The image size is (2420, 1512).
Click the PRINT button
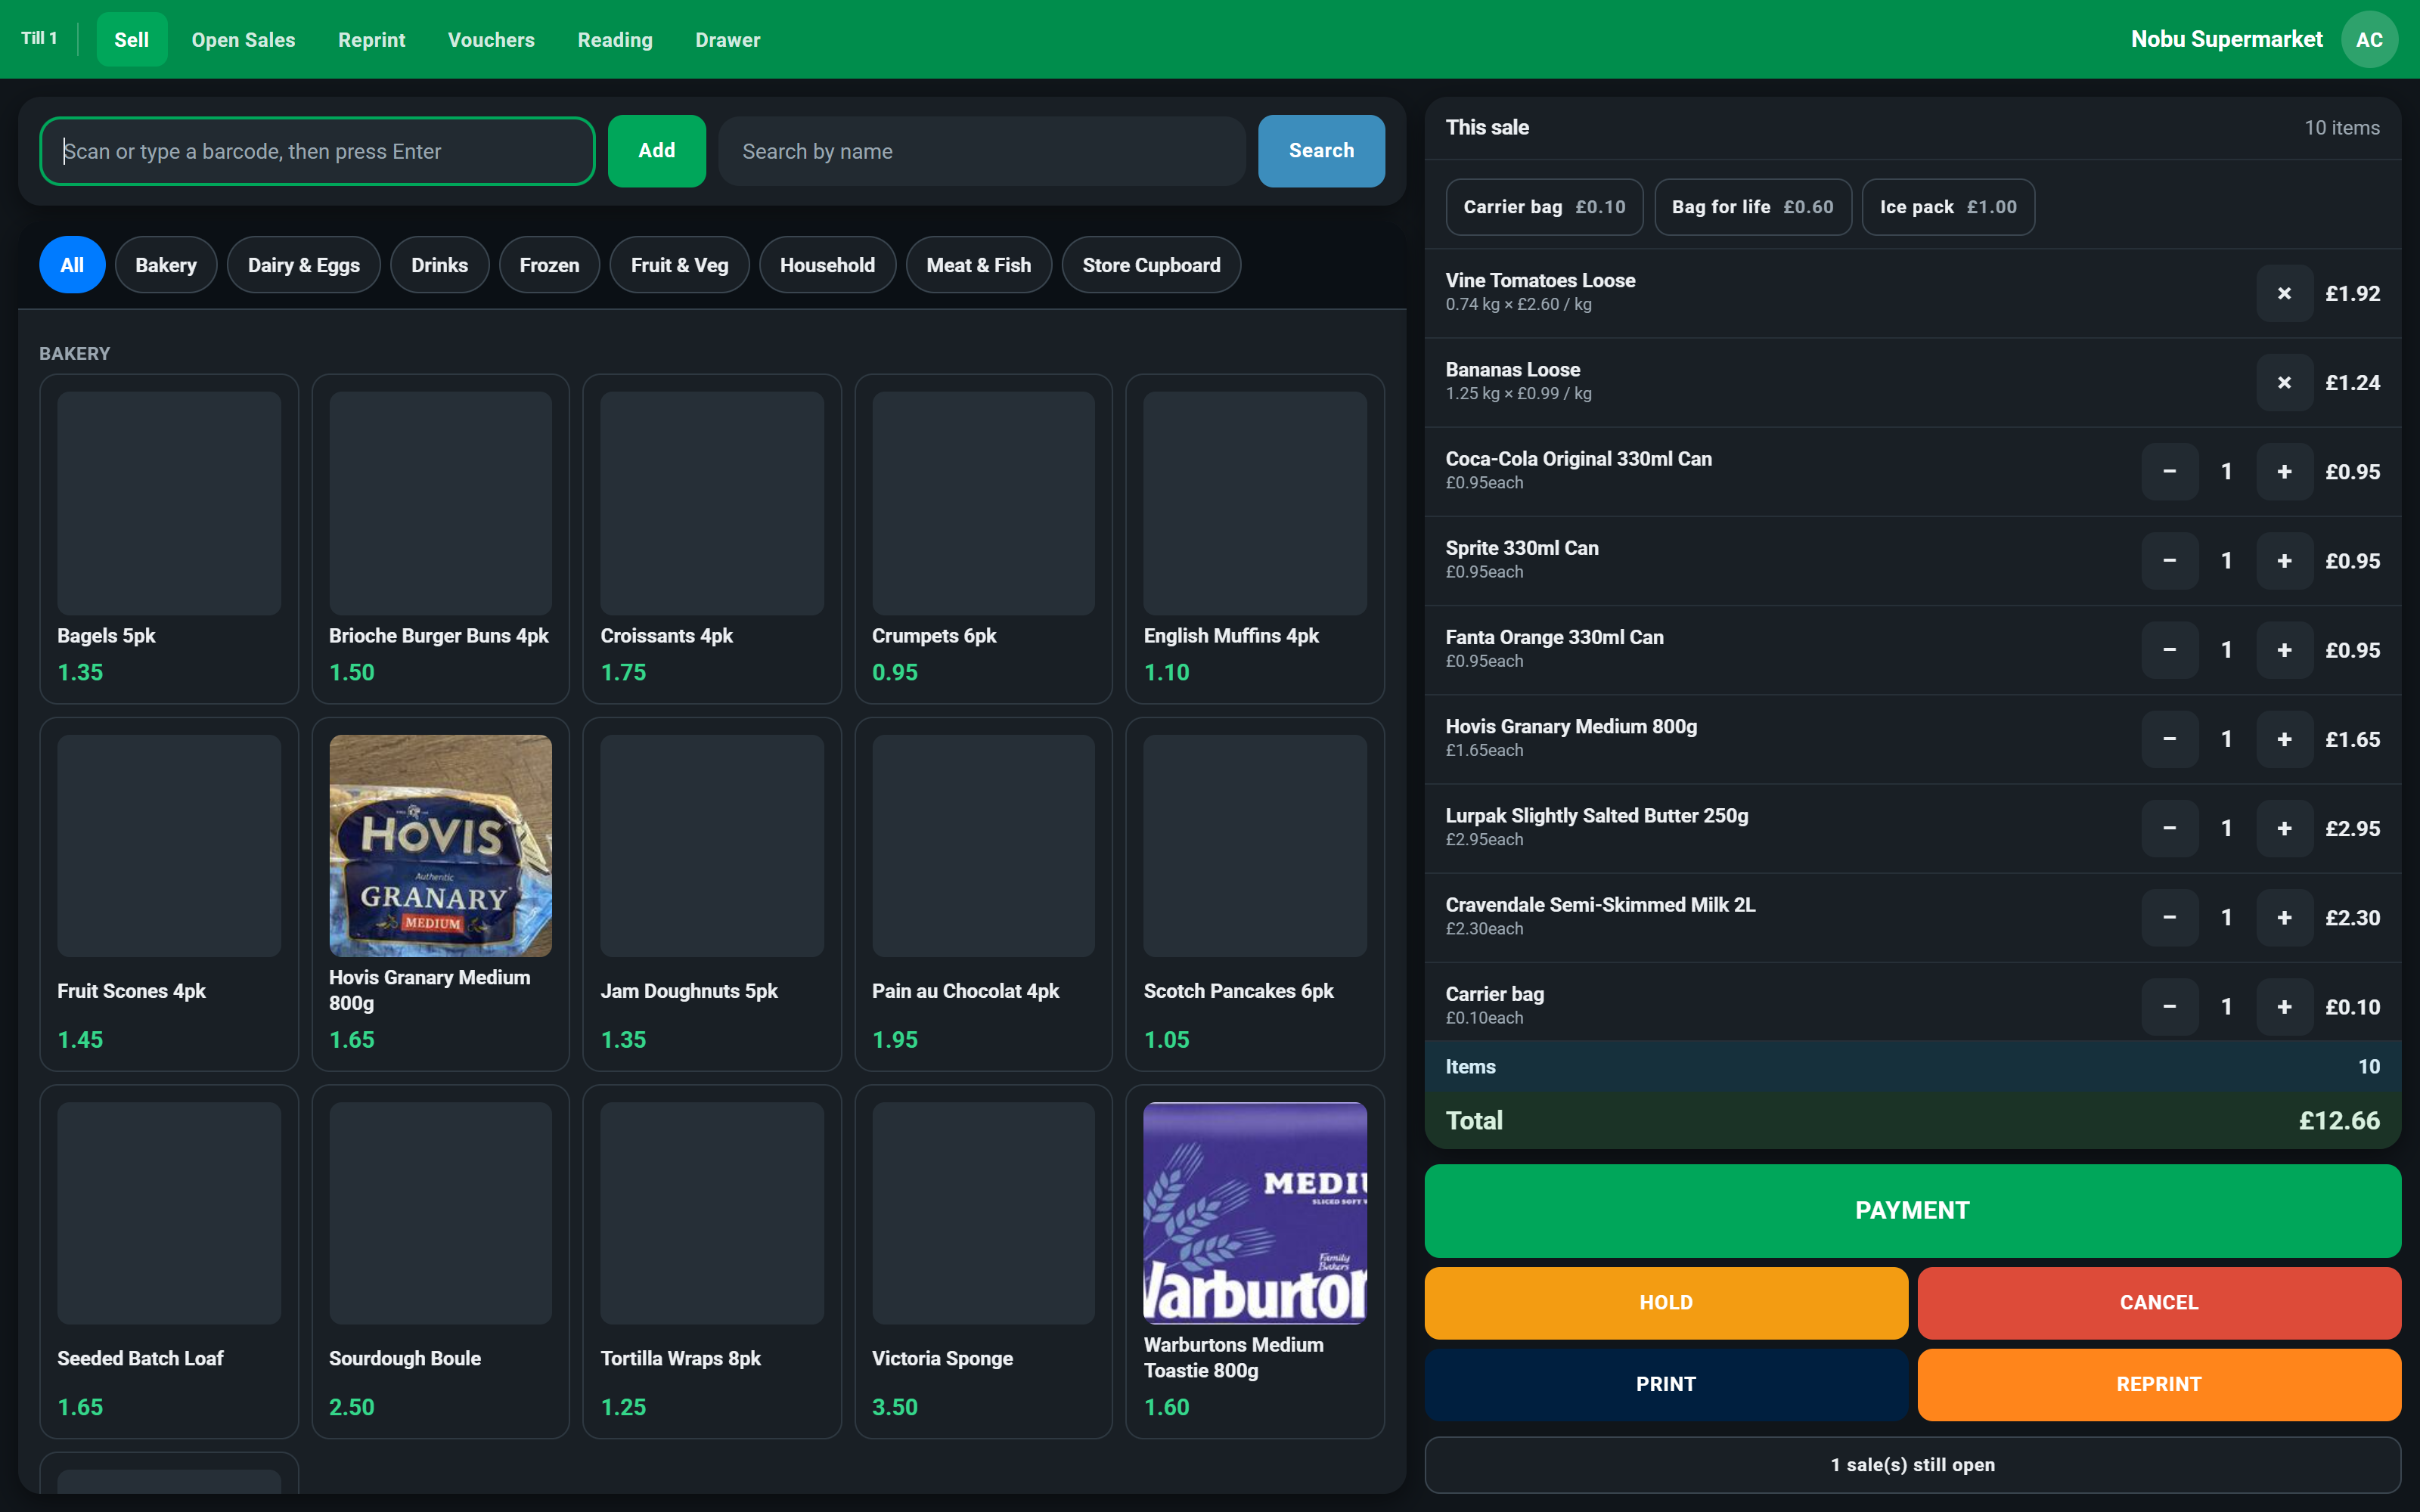pos(1666,1384)
